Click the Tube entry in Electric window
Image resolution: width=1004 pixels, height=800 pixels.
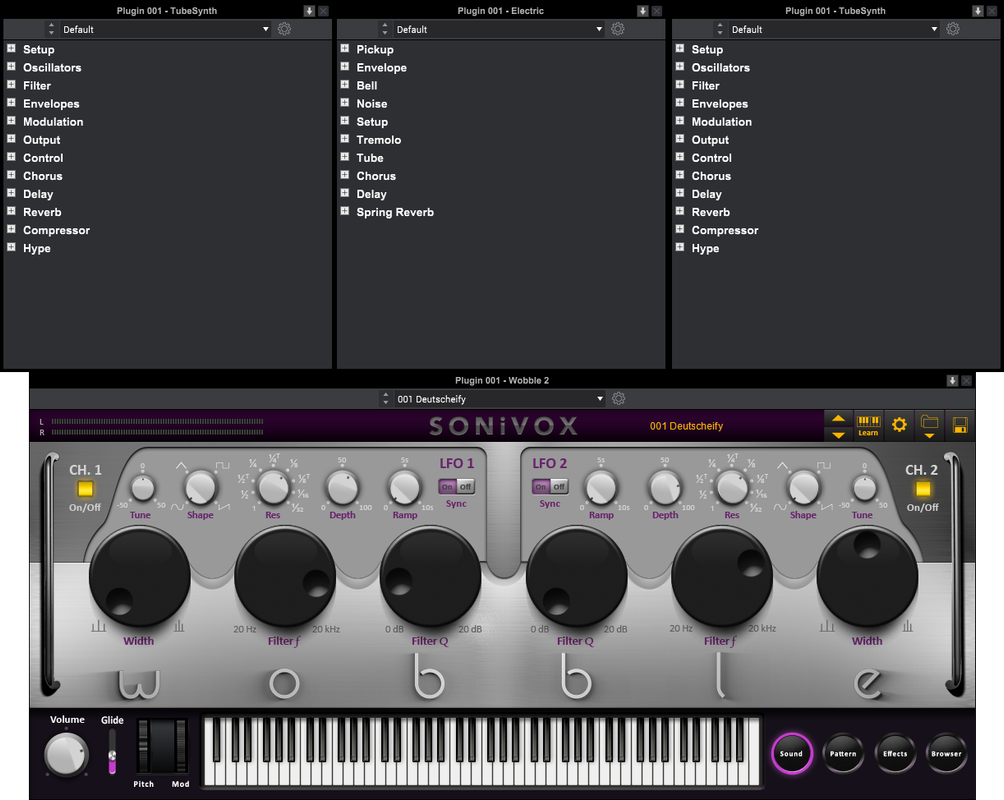370,158
